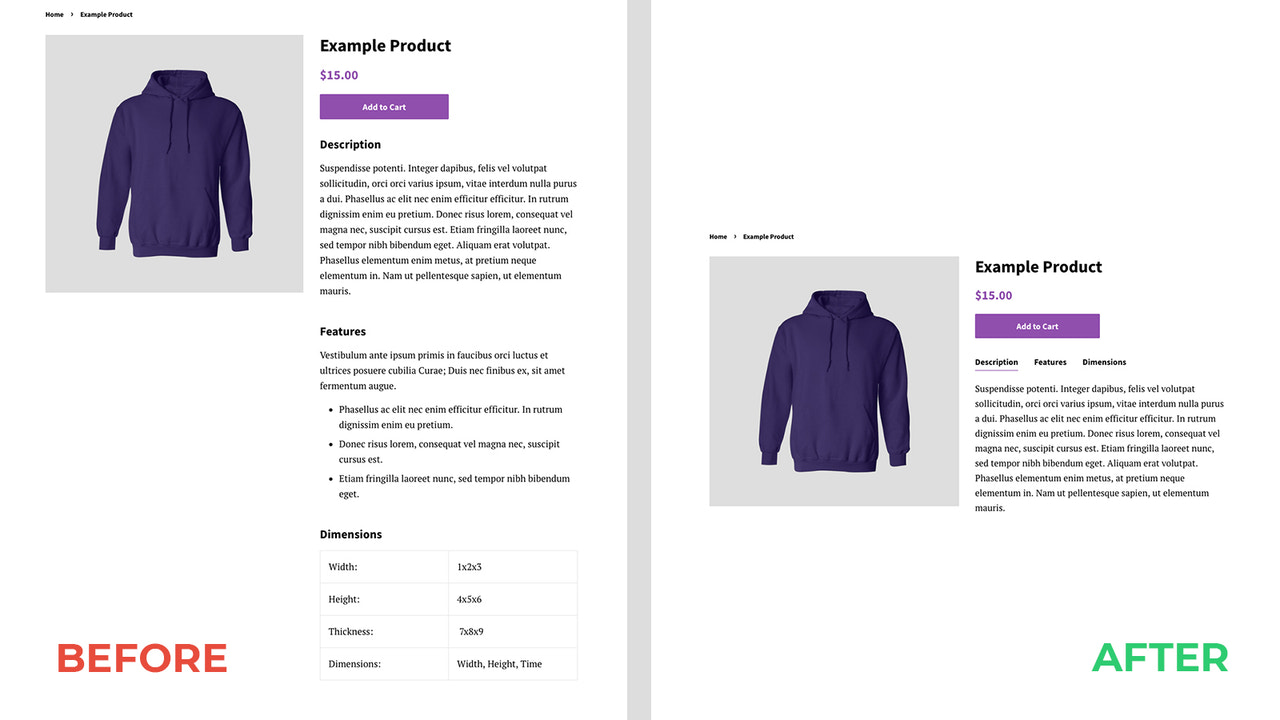
Task: Switch to the Dimensions tab
Action: click(x=1104, y=361)
